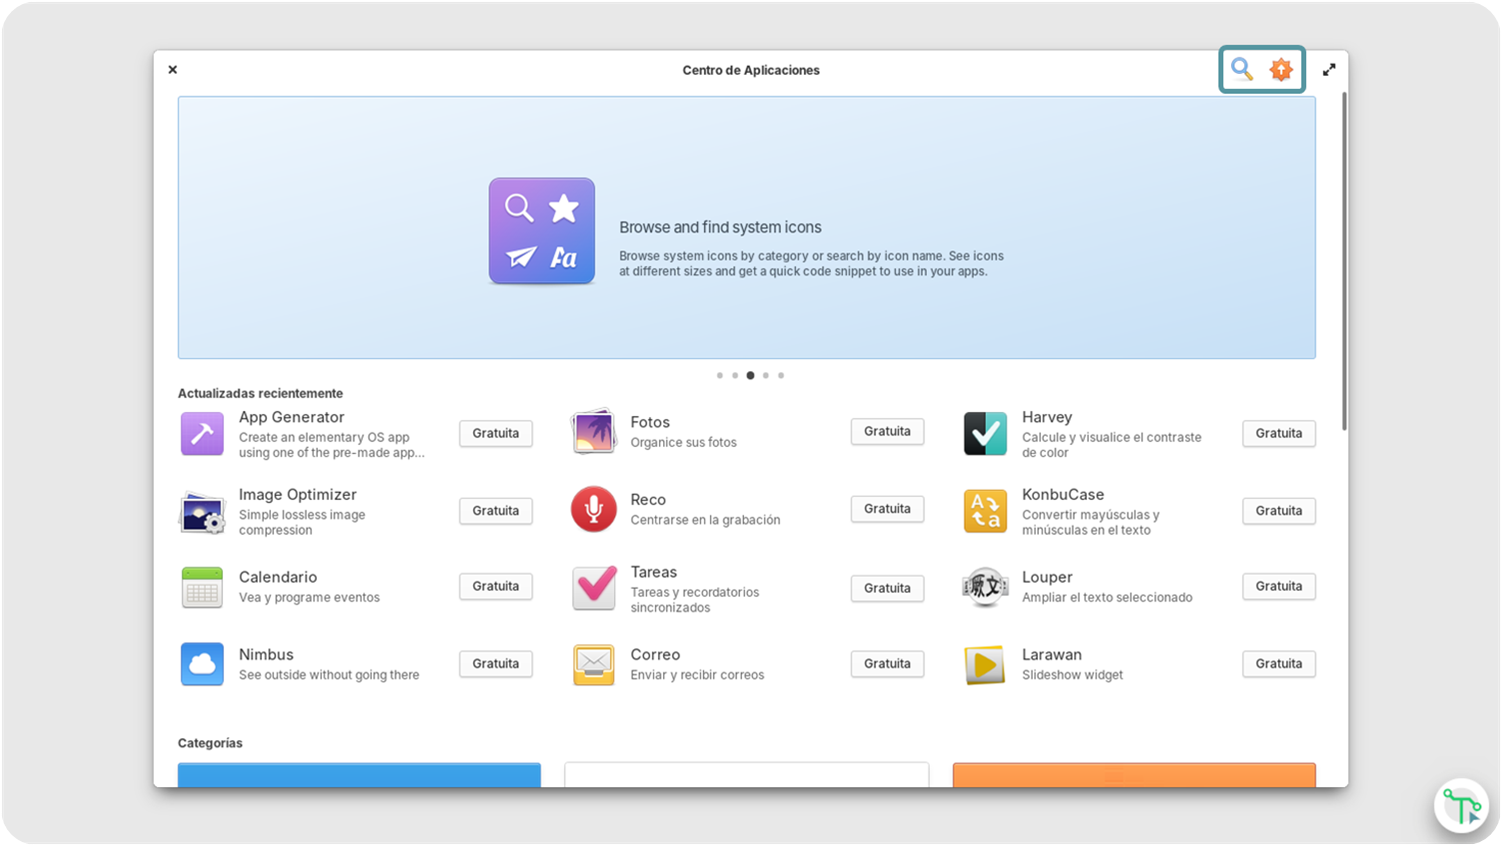Open the system icons banner
This screenshot has height=846, width=1502.
click(747, 227)
